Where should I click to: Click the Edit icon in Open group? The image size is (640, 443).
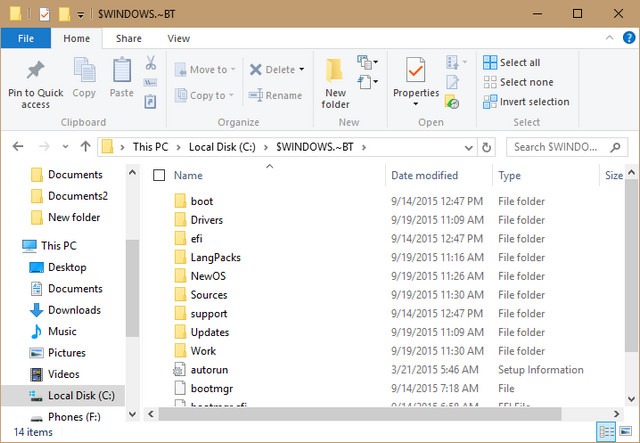point(452,82)
